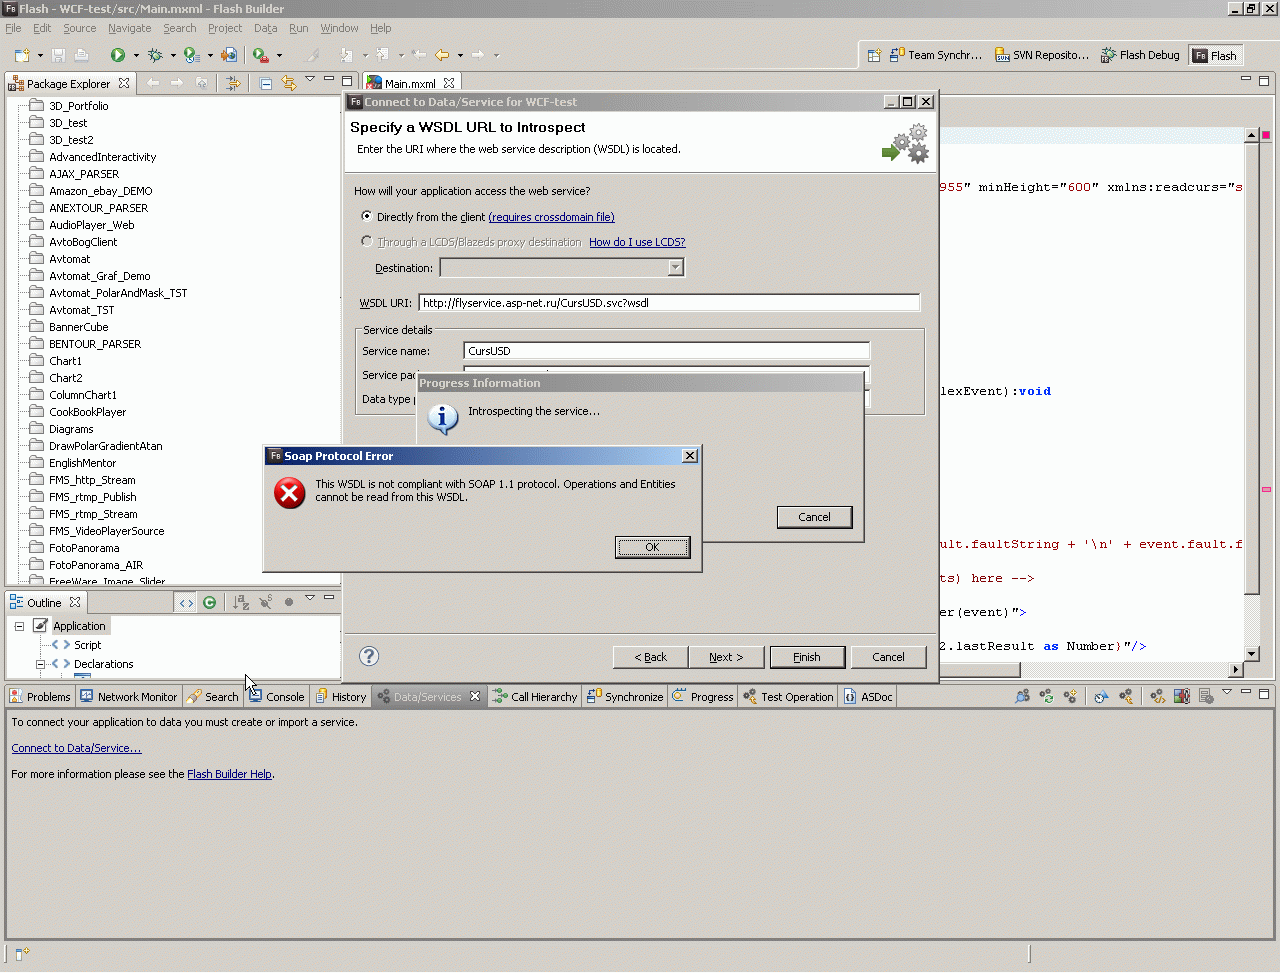Click 'Connect to Data/Service…' link
The height and width of the screenshot is (973, 1280).
76,748
